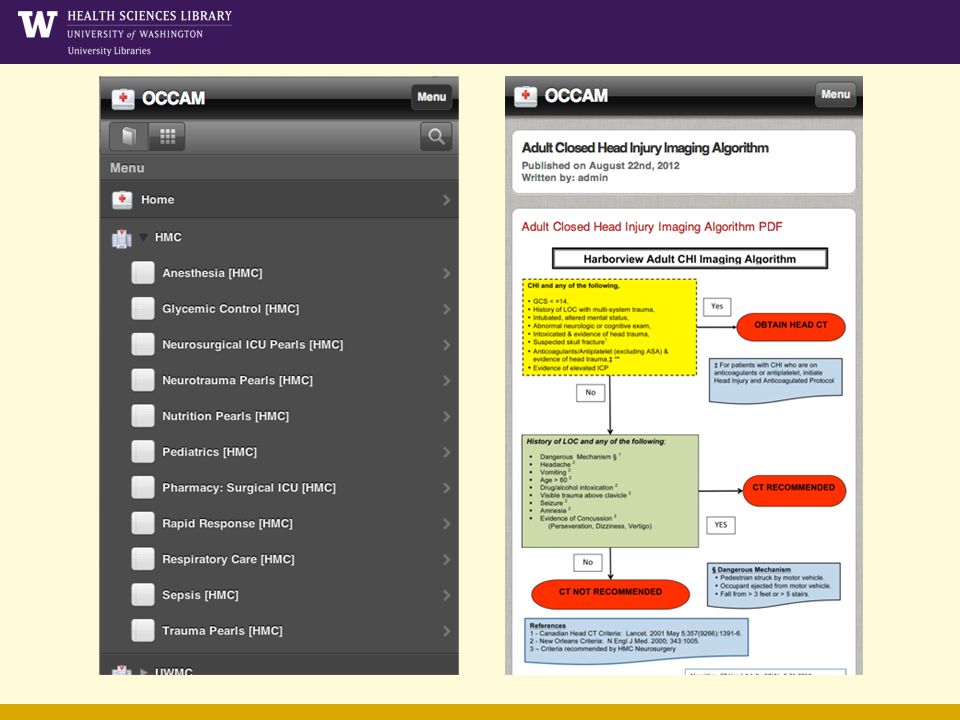Open Neurosurgical ICU Pearls row chevron
The width and height of the screenshot is (960, 720).
(x=446, y=345)
